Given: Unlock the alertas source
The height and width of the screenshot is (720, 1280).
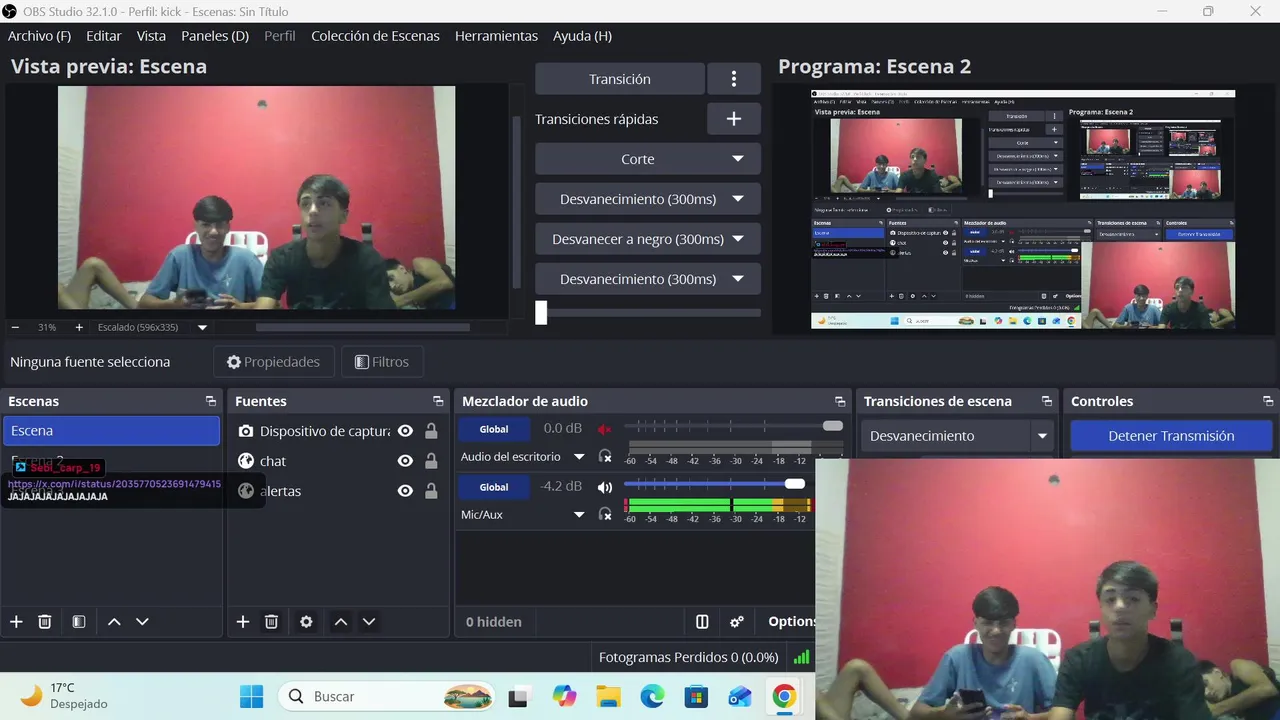Looking at the screenshot, I should (x=431, y=491).
